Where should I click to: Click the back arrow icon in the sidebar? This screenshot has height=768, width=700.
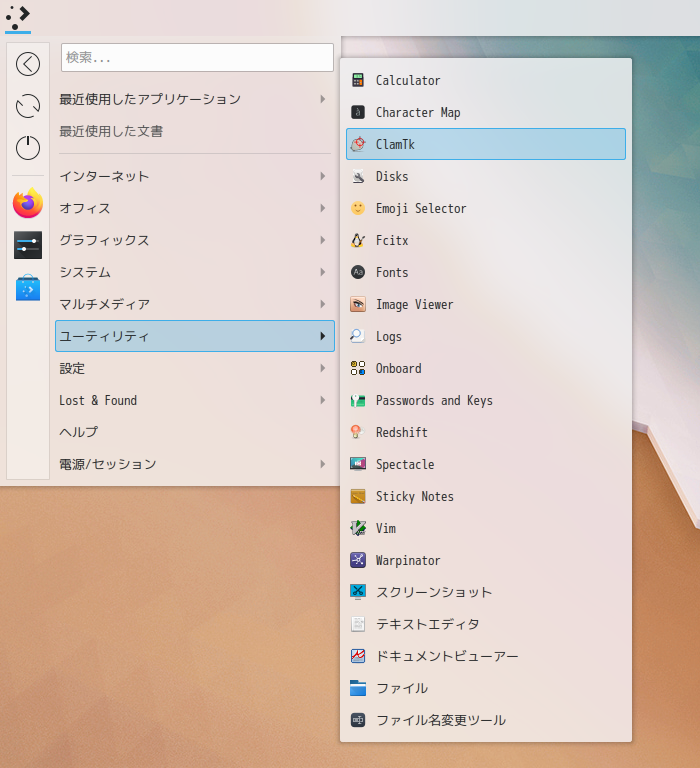tap(28, 64)
